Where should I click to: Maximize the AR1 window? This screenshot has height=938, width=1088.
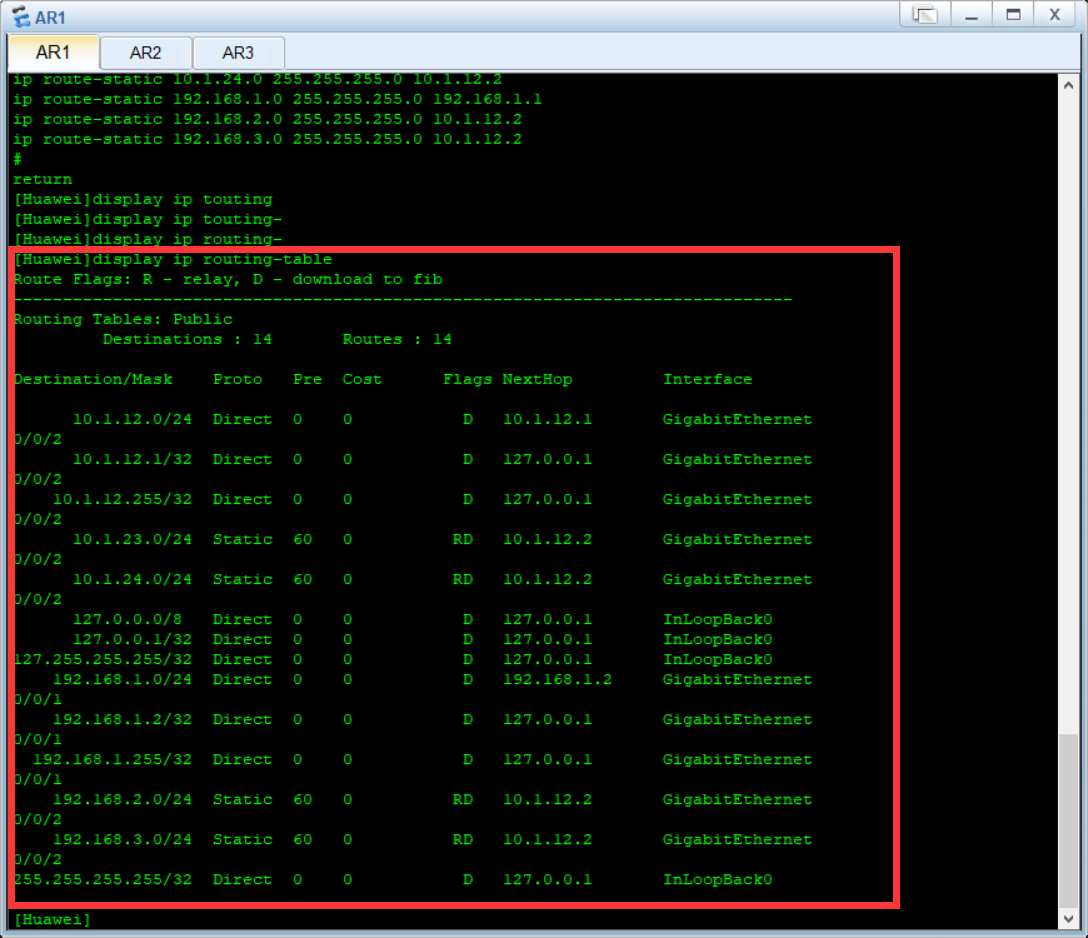[x=1013, y=15]
